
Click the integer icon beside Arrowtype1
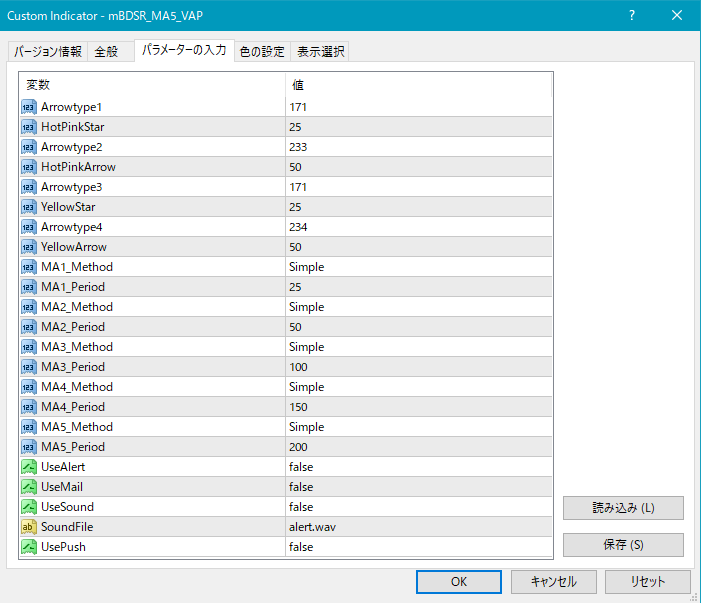pos(29,107)
